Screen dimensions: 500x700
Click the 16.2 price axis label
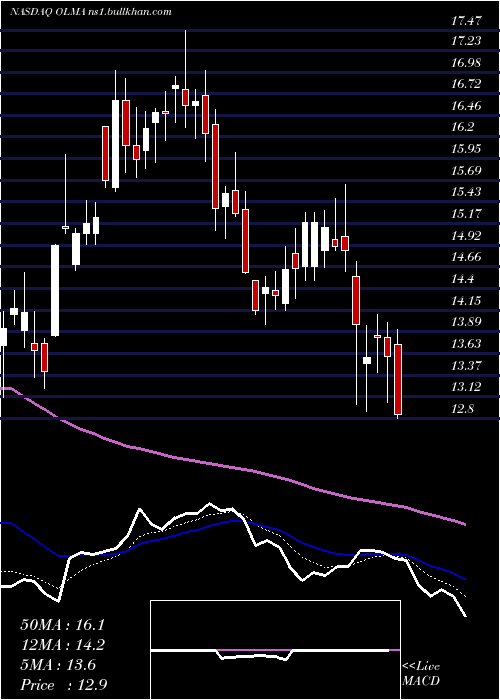point(463,127)
